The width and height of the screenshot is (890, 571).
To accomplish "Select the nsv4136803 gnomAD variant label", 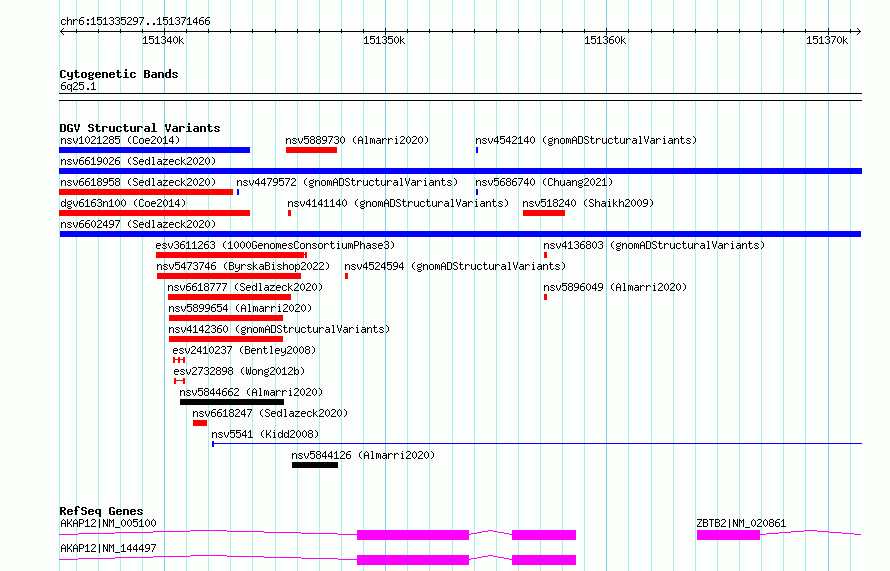I will (654, 245).
